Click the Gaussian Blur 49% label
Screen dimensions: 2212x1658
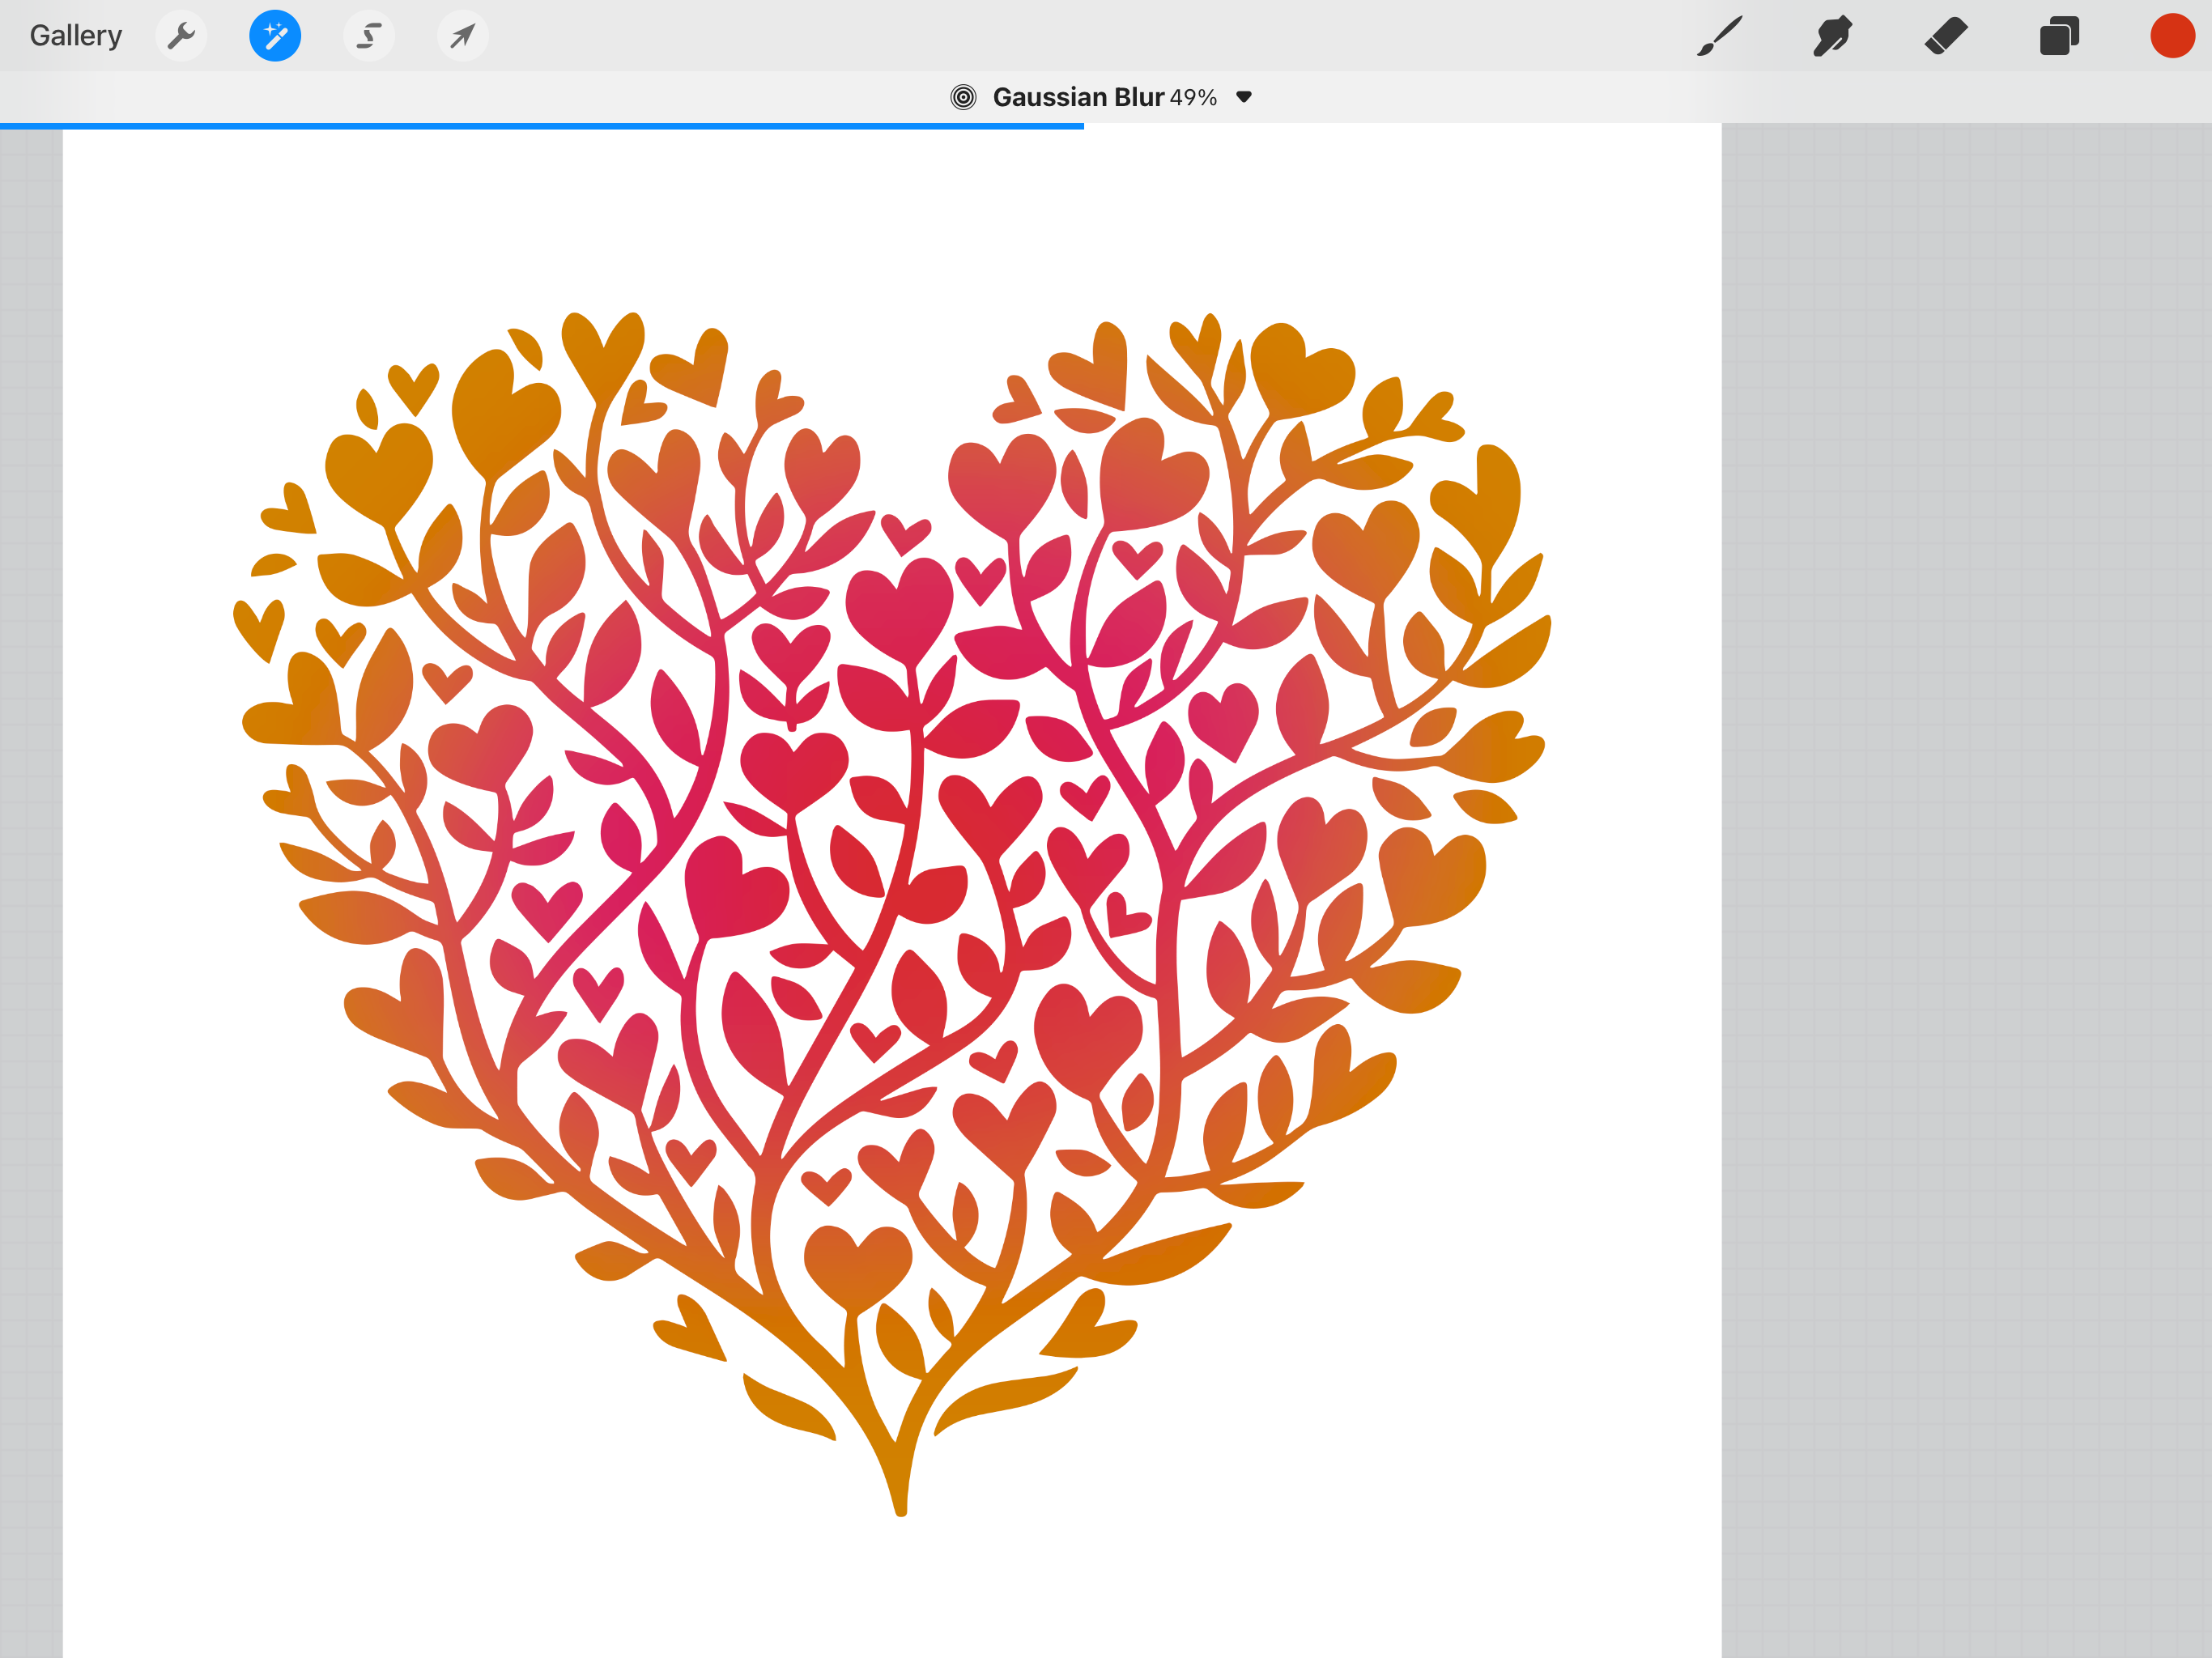(x=1105, y=97)
